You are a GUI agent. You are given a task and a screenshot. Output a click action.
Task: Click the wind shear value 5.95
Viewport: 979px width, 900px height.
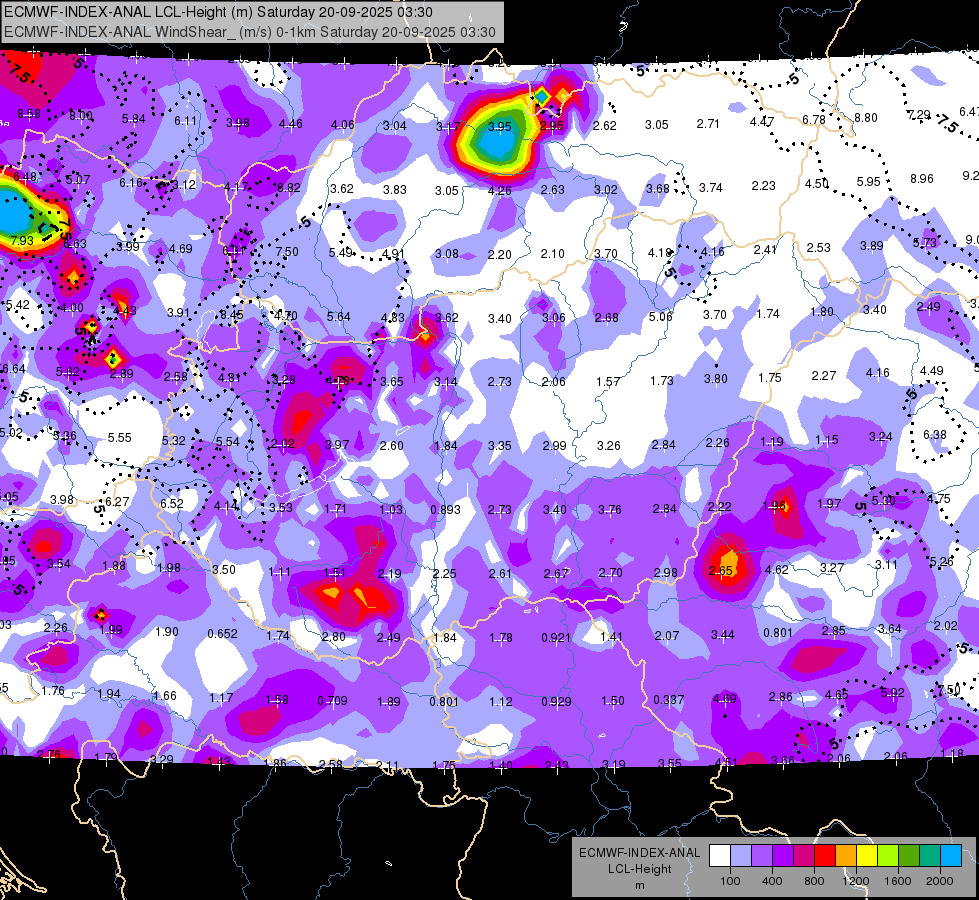[x=868, y=182]
